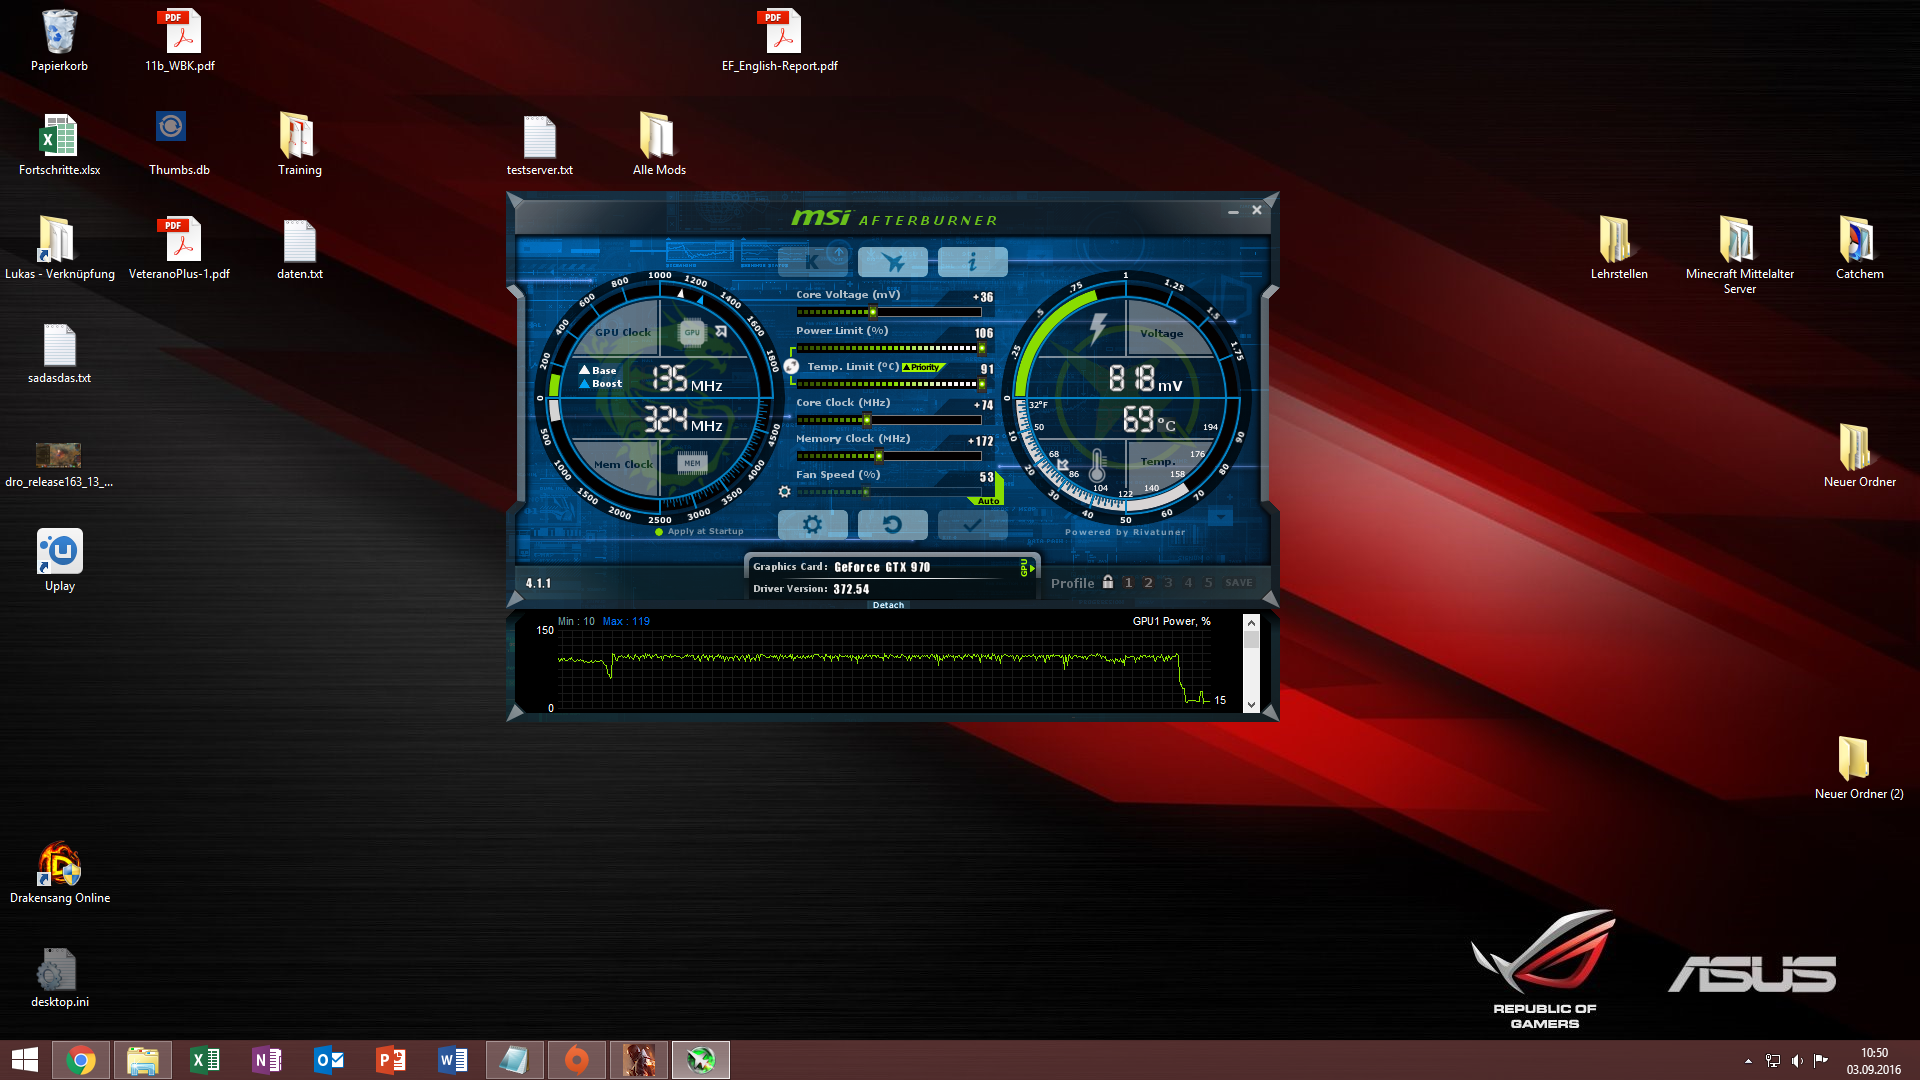Screen dimensions: 1920x1080
Task: Open the info 'i' button
Action: [x=972, y=262]
